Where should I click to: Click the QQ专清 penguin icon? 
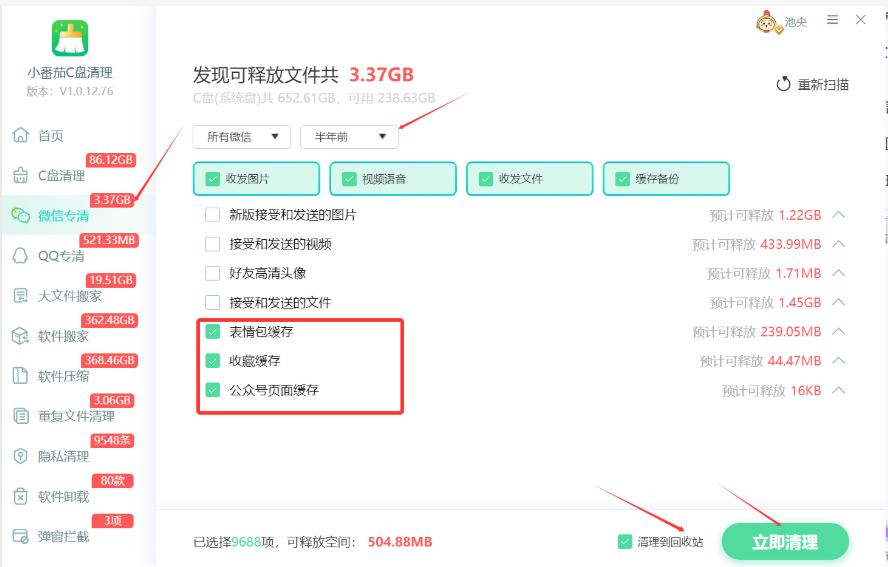point(20,255)
